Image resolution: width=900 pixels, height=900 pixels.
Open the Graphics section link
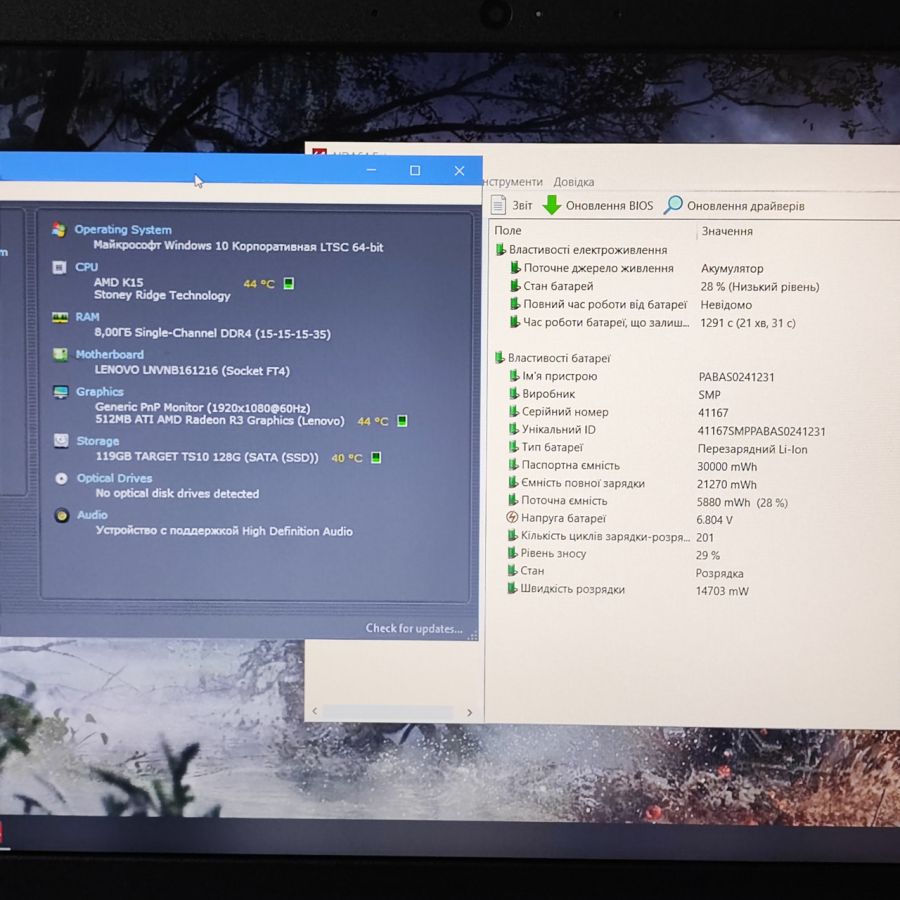click(100, 391)
